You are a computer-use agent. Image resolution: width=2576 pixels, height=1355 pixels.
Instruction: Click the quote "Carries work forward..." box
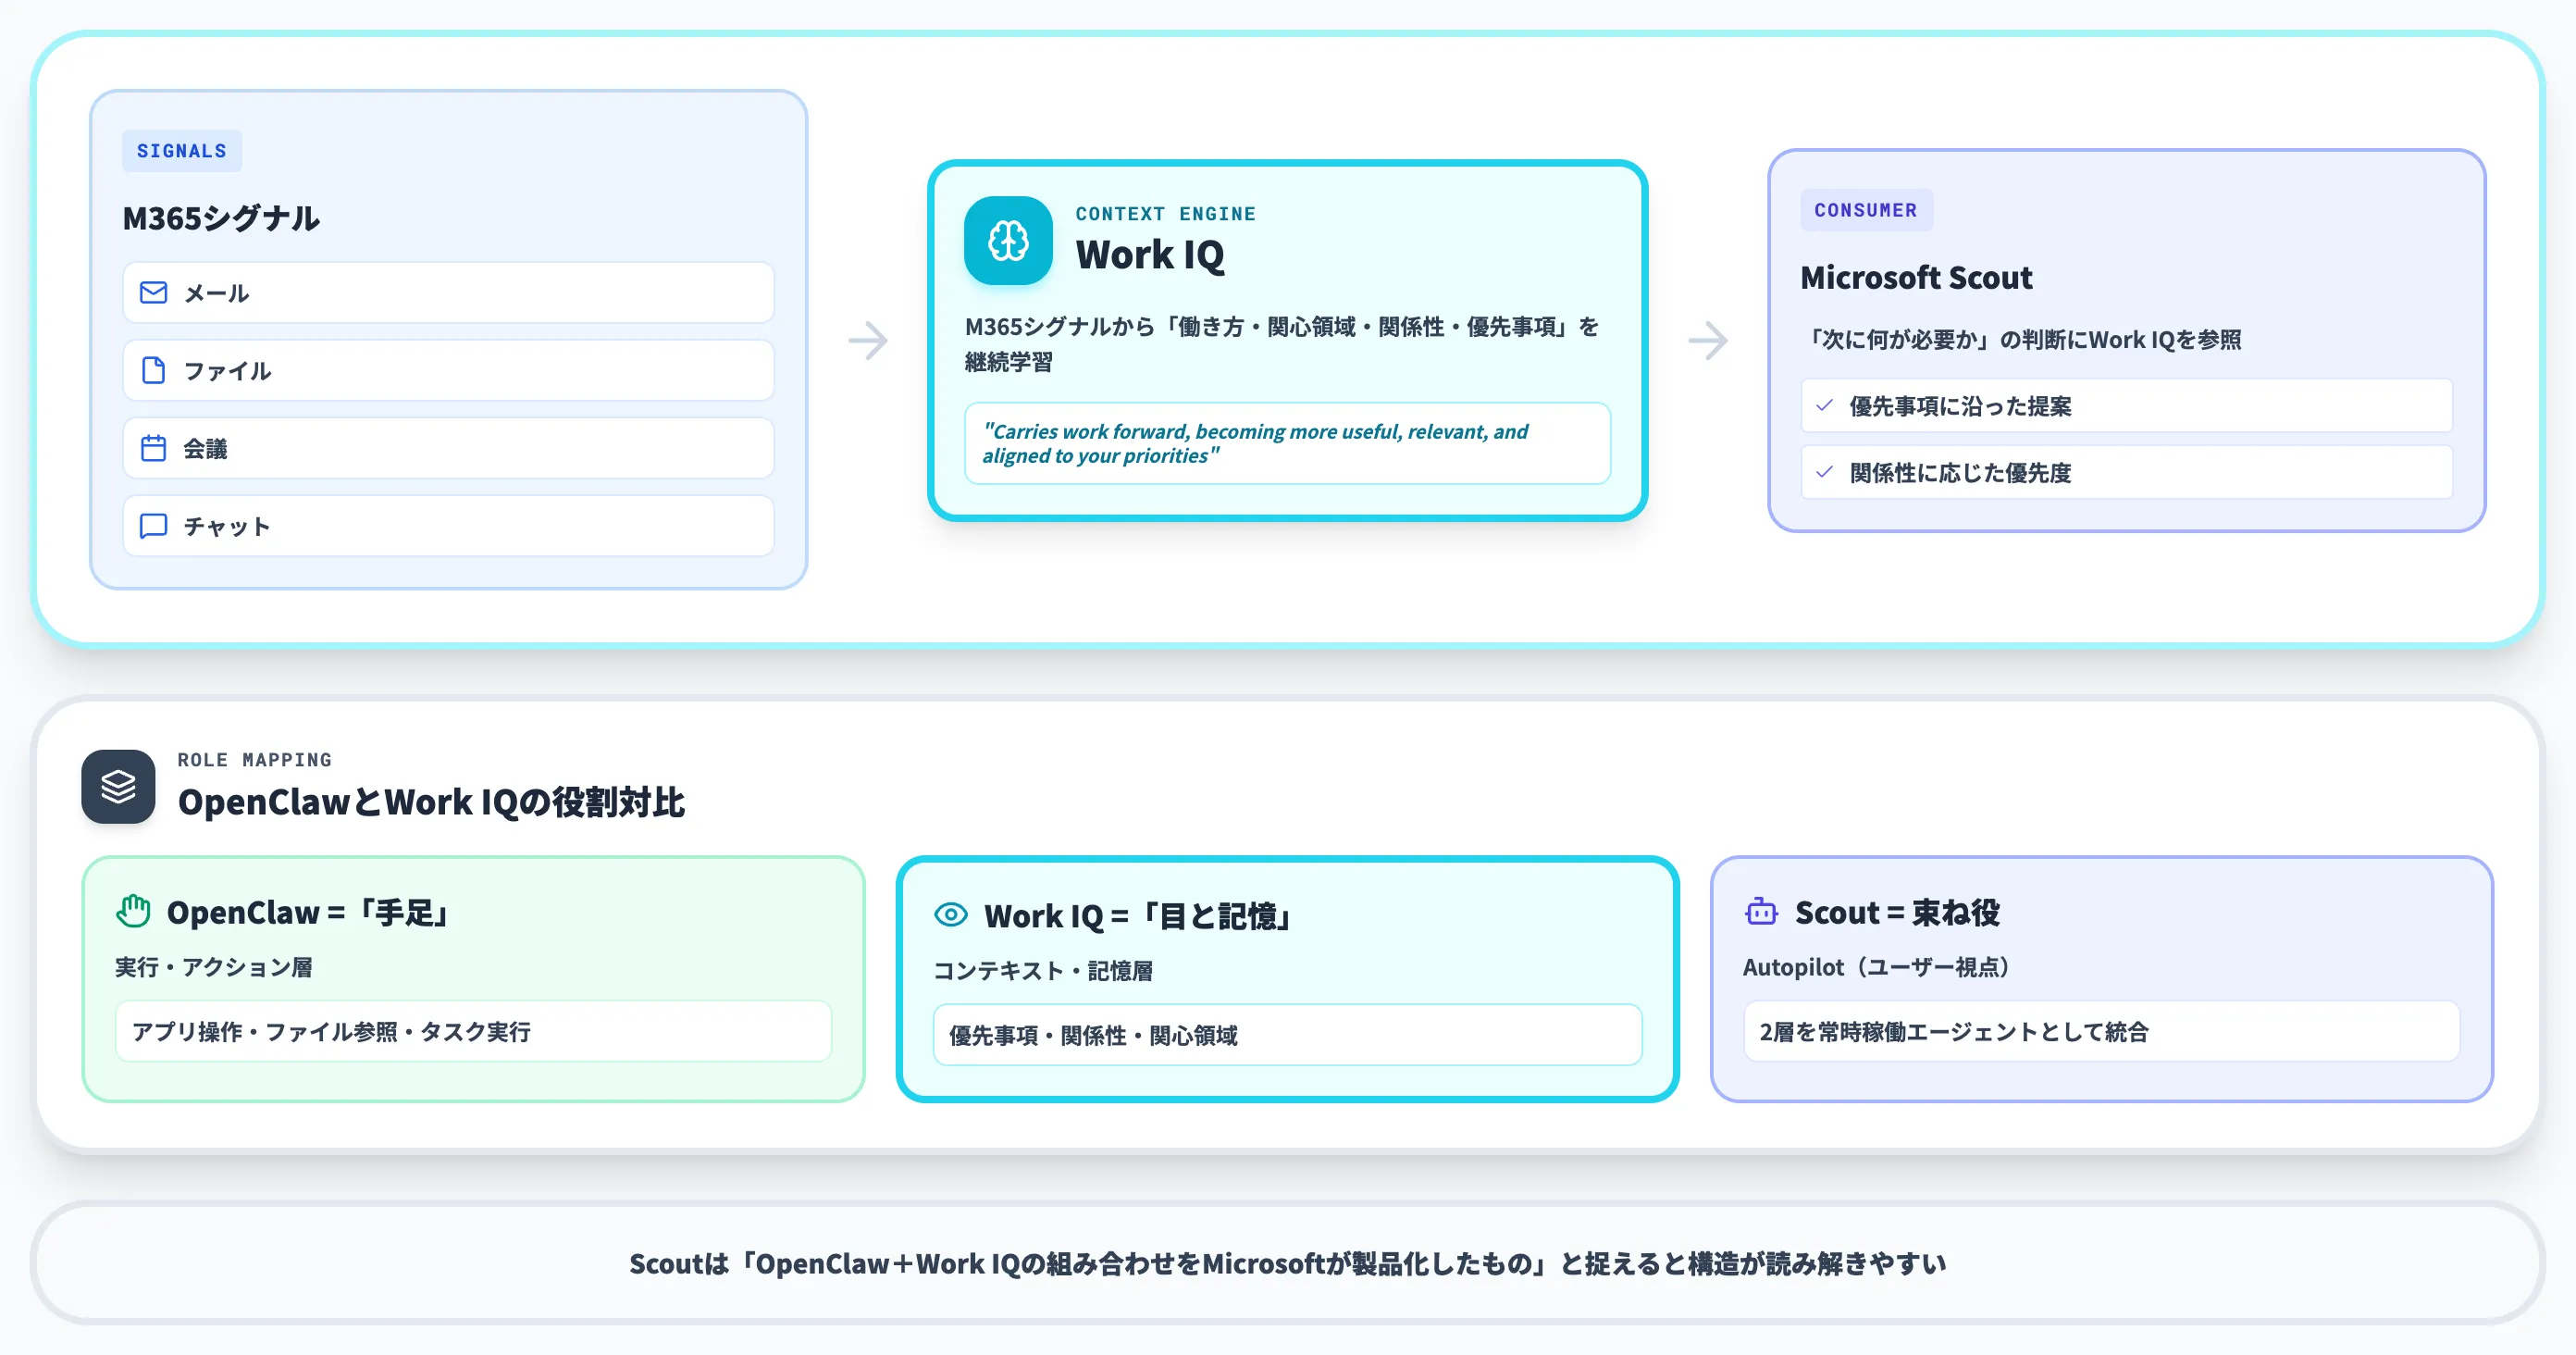pos(1287,443)
